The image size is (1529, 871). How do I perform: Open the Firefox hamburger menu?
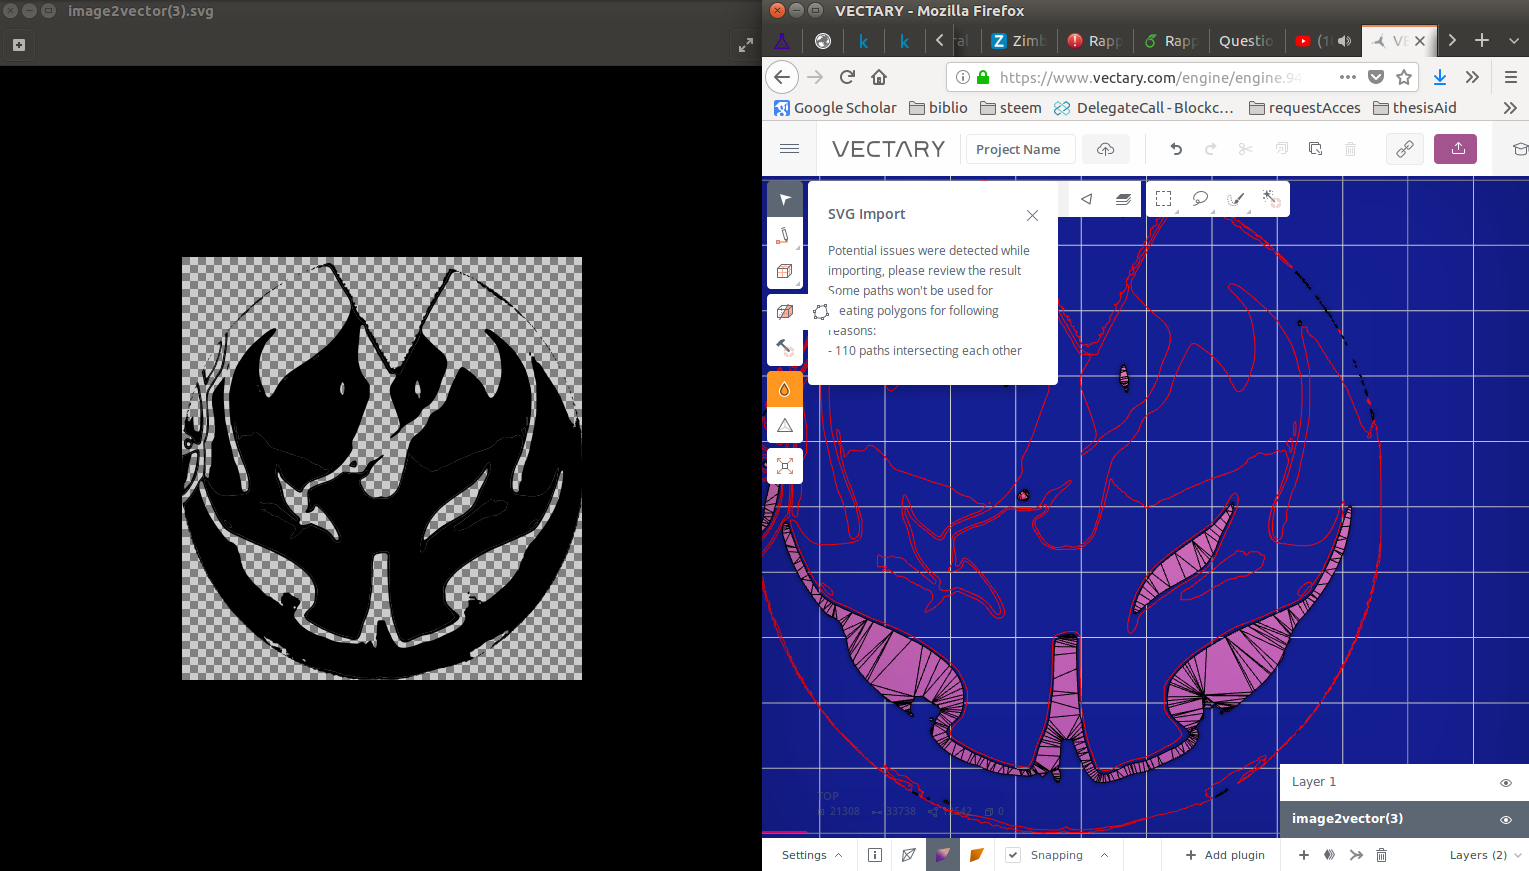point(1510,77)
